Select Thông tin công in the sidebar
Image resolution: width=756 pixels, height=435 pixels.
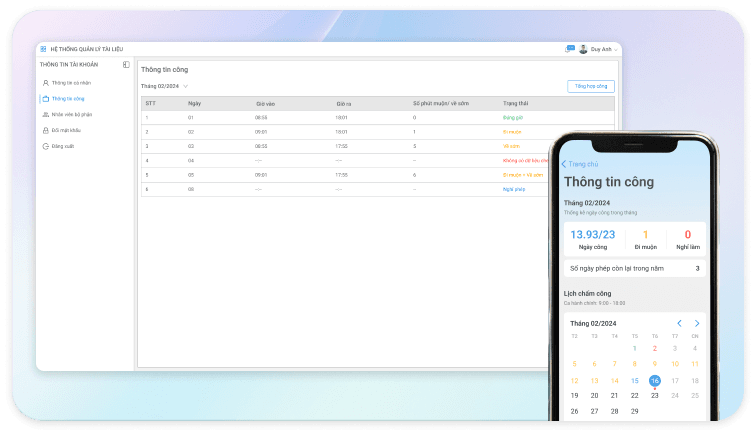pyautogui.click(x=68, y=98)
